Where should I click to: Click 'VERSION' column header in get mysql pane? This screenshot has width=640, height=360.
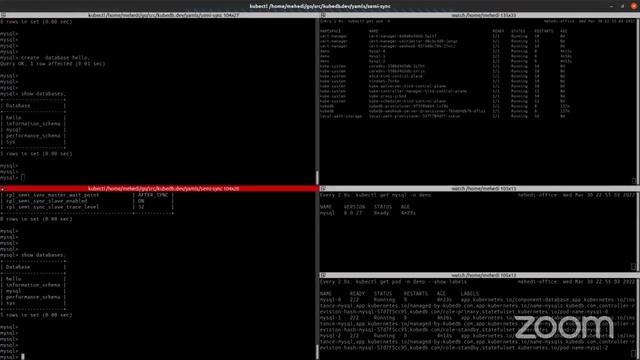[354, 207]
